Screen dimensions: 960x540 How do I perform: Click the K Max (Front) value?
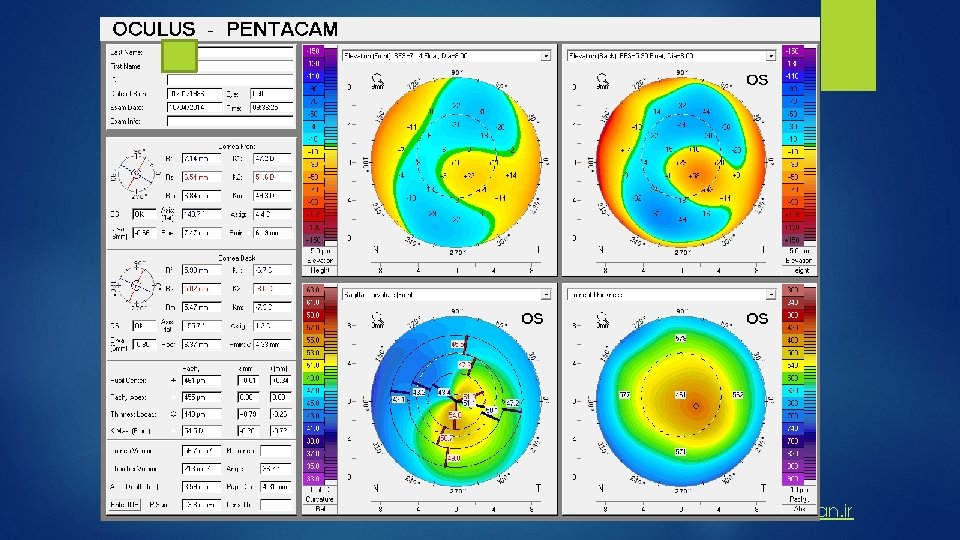(201, 431)
